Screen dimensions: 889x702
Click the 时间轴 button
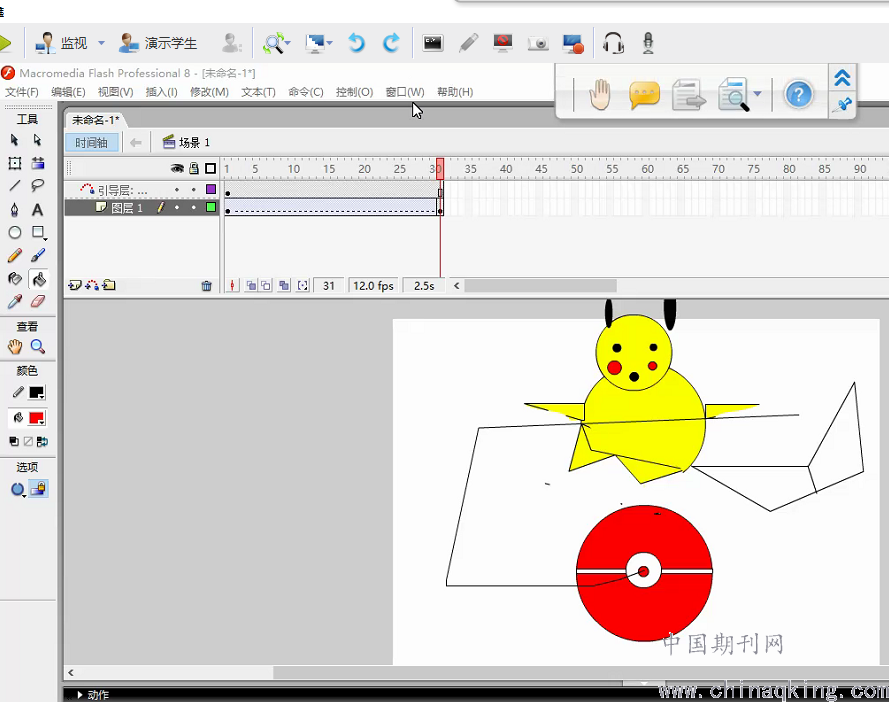[91, 142]
